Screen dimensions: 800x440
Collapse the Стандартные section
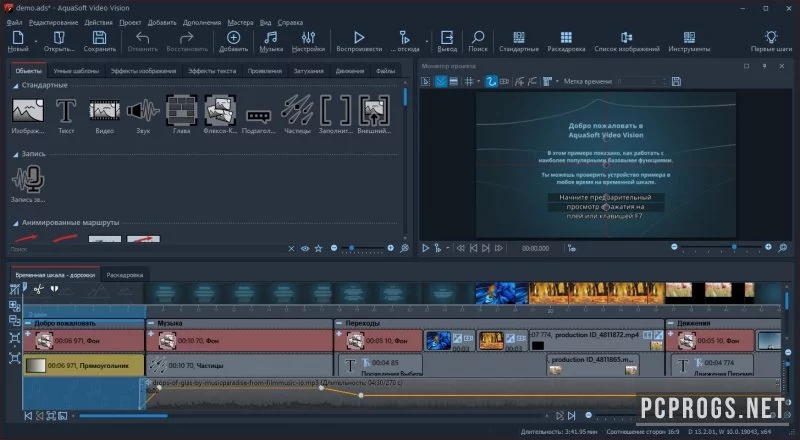point(15,86)
